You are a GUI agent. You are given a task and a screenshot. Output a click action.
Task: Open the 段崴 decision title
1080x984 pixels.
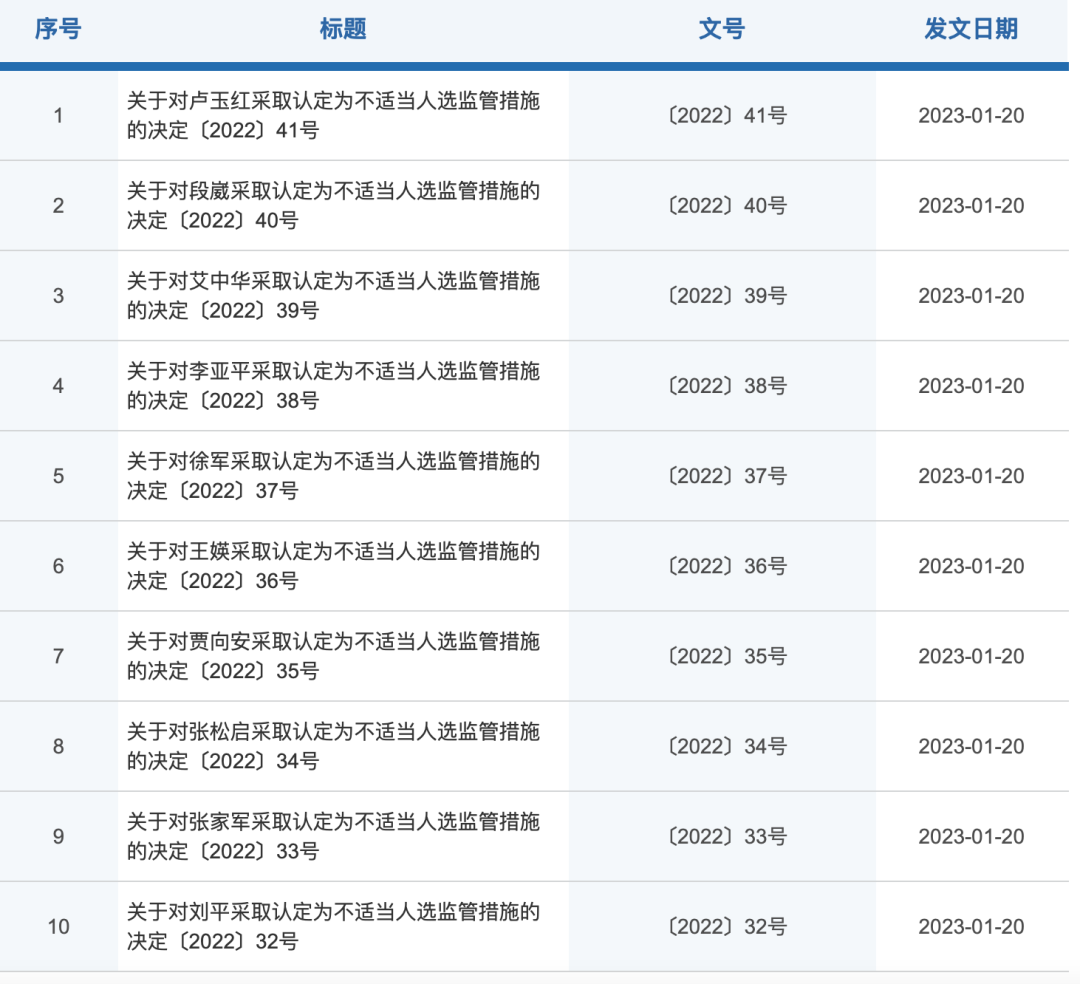[333, 205]
